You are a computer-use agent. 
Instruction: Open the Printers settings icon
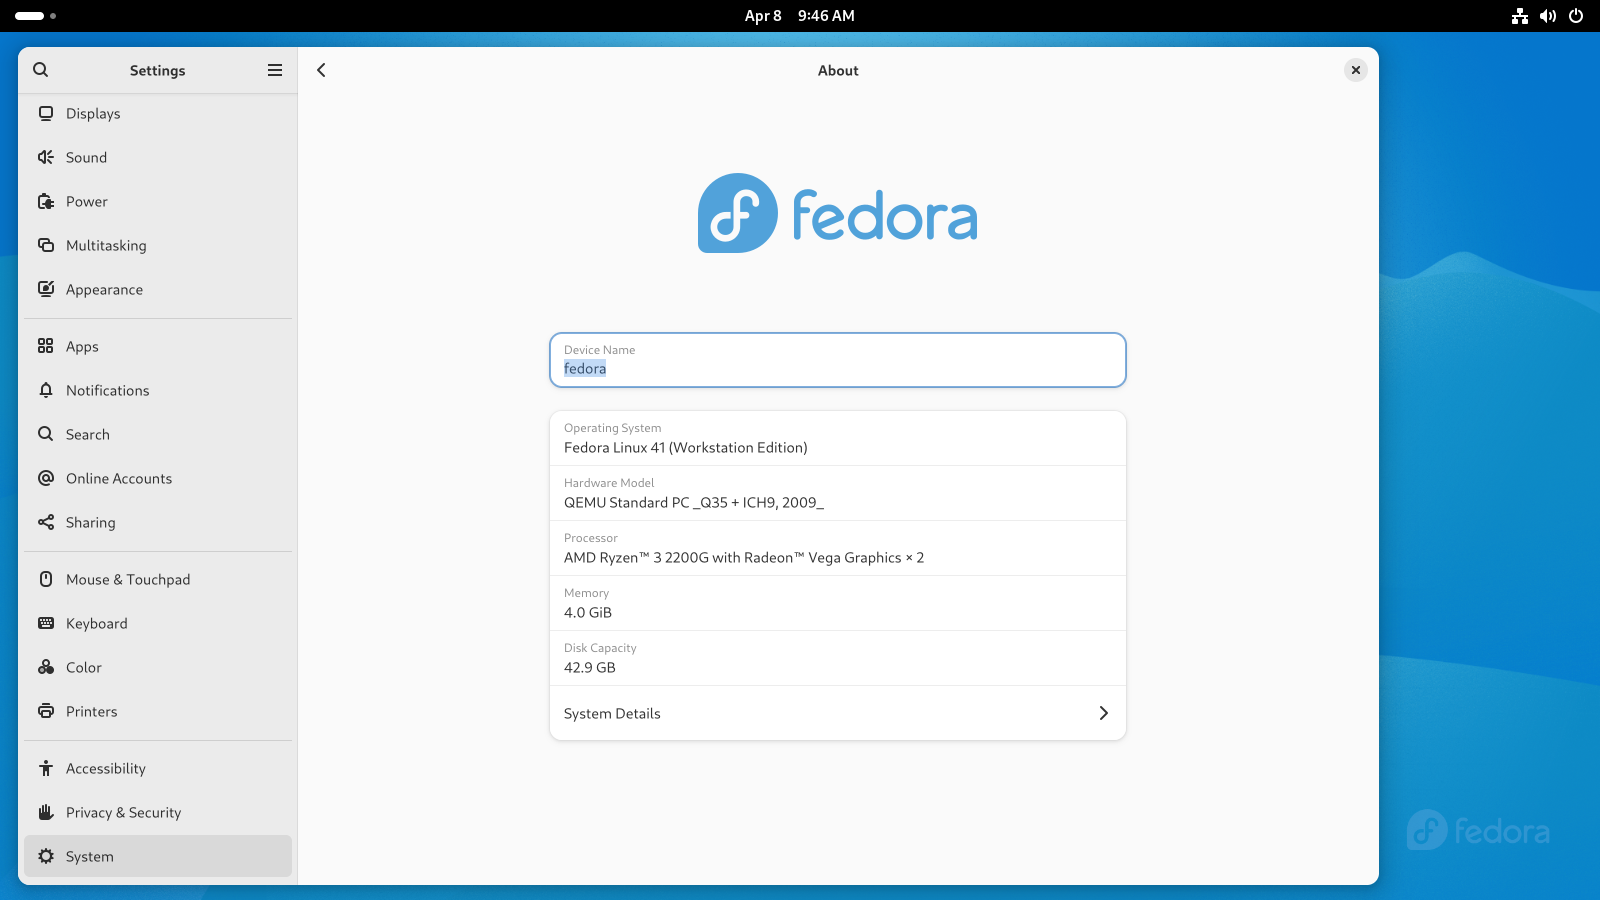coord(46,711)
